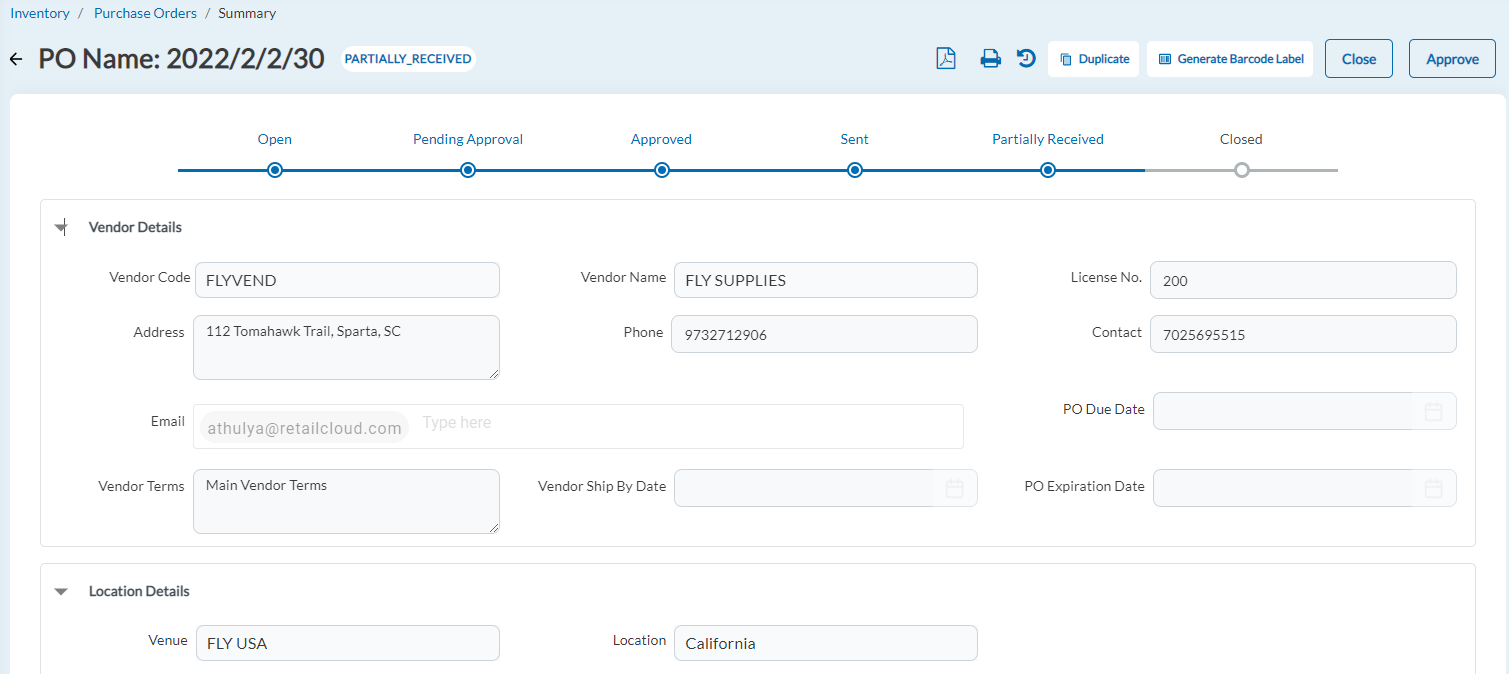
Task: Open the PO Due Date calendar picker
Action: click(x=1432, y=410)
